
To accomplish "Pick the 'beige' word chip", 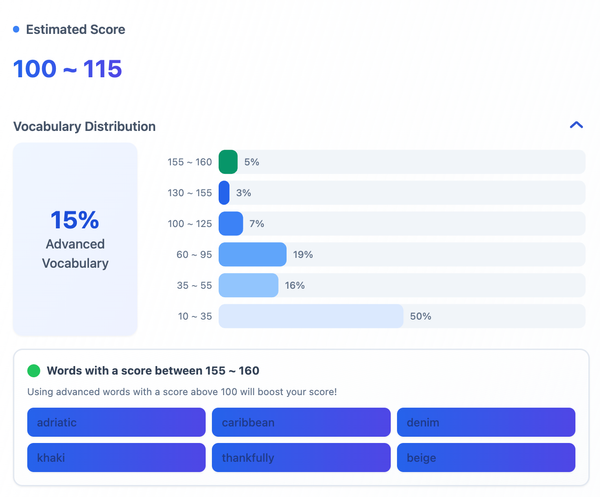I will [485, 458].
